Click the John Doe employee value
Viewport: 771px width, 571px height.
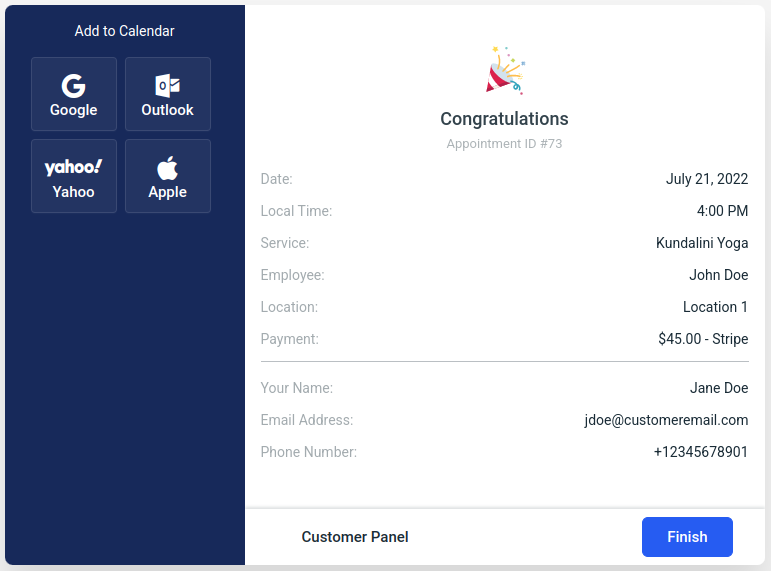tap(718, 275)
